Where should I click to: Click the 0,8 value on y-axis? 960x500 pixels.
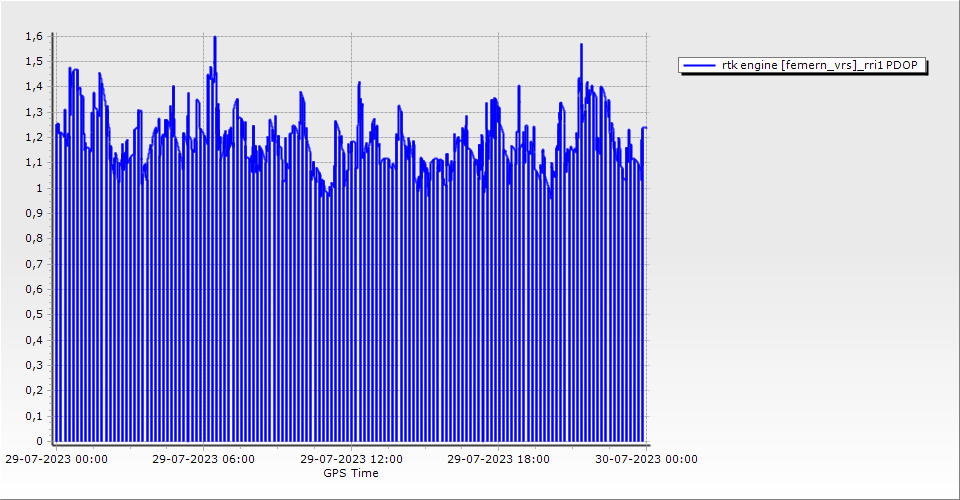coord(34,239)
